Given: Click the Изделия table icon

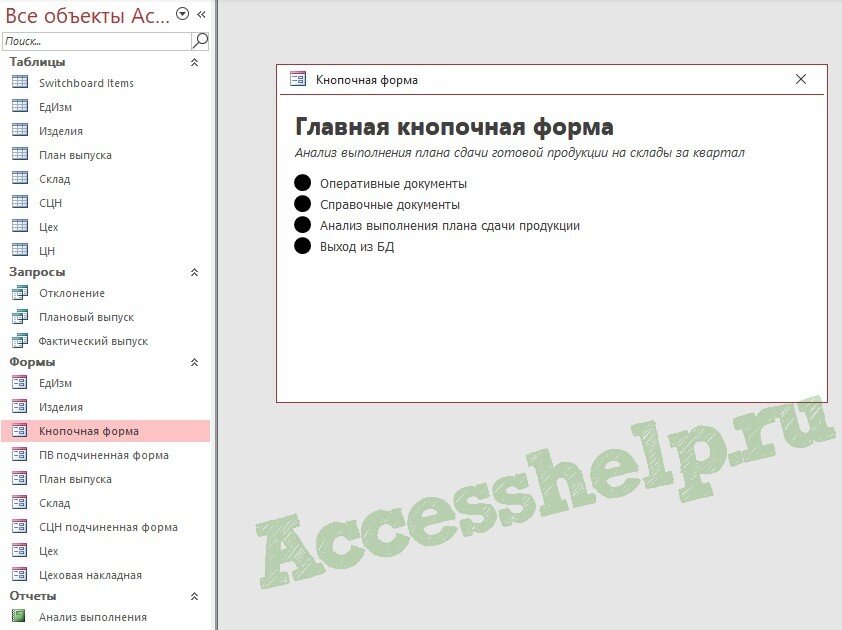Looking at the screenshot, I should tap(20, 130).
